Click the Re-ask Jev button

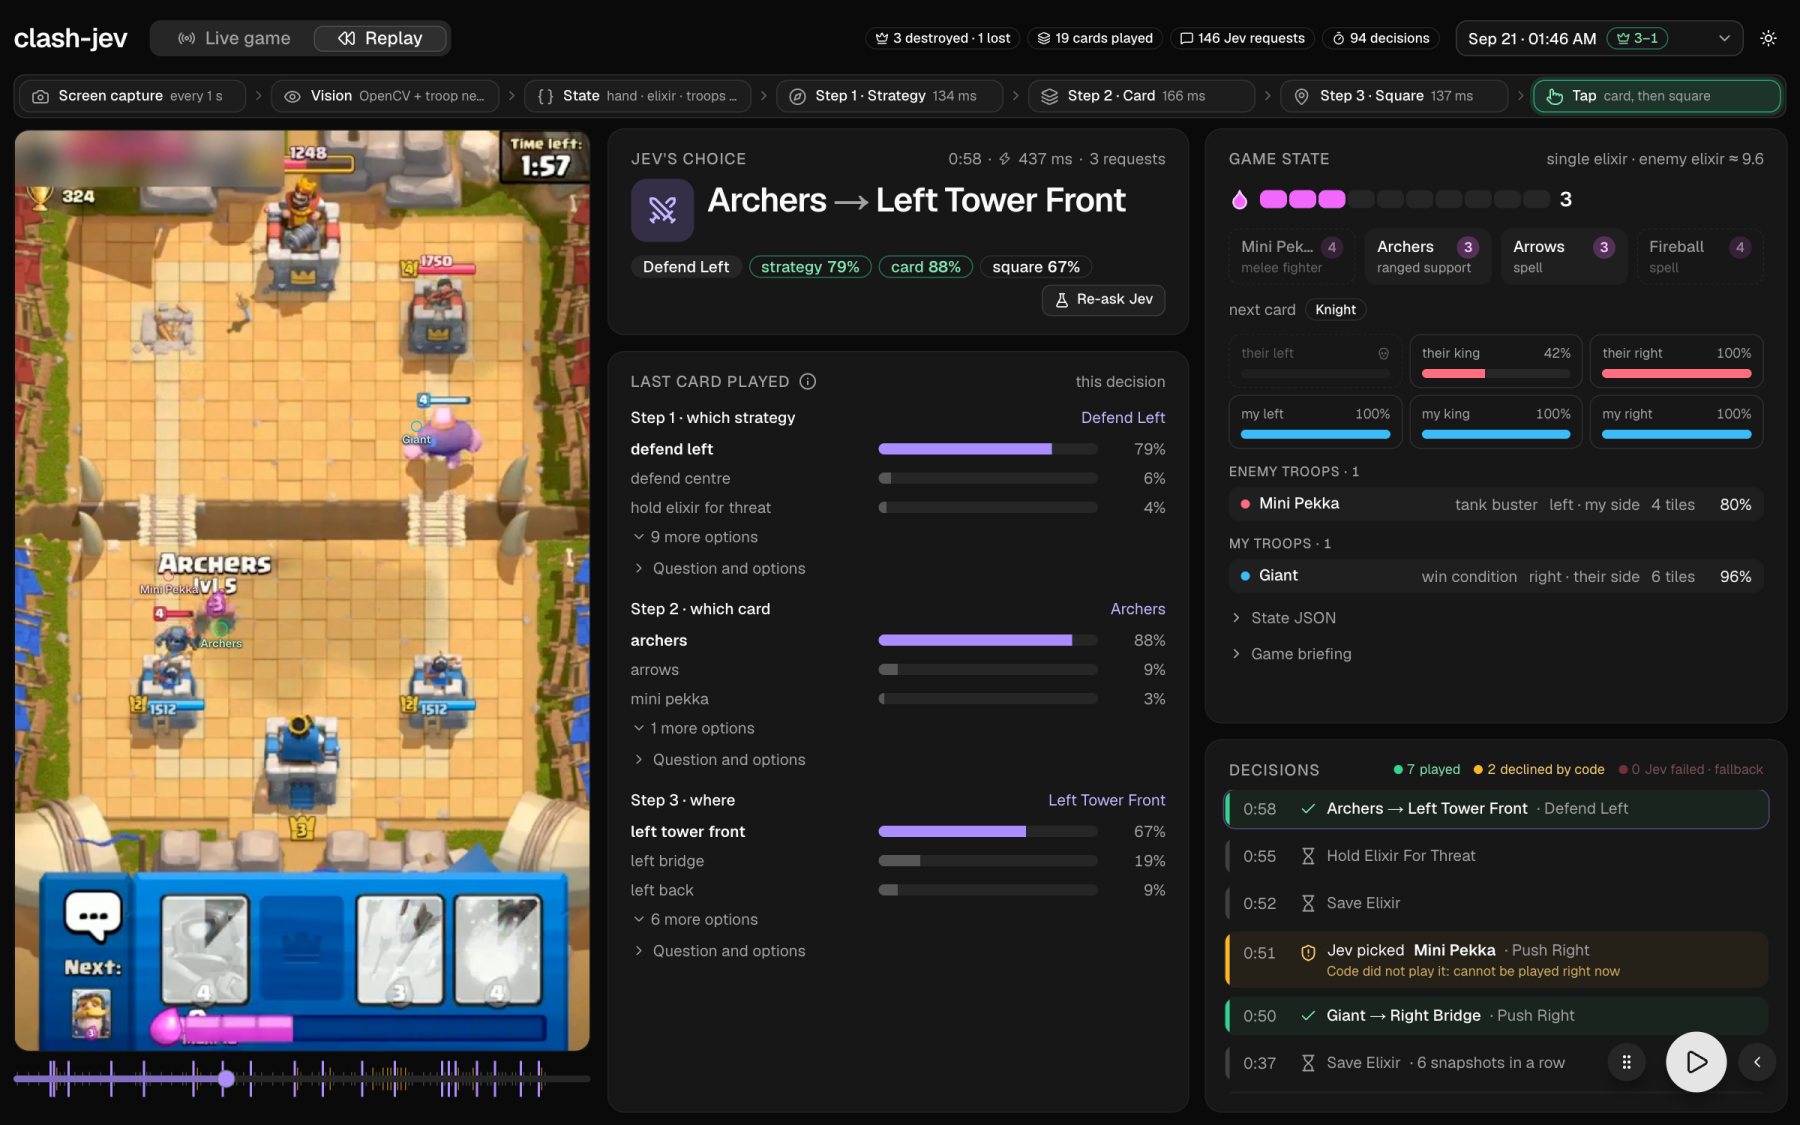[1104, 299]
